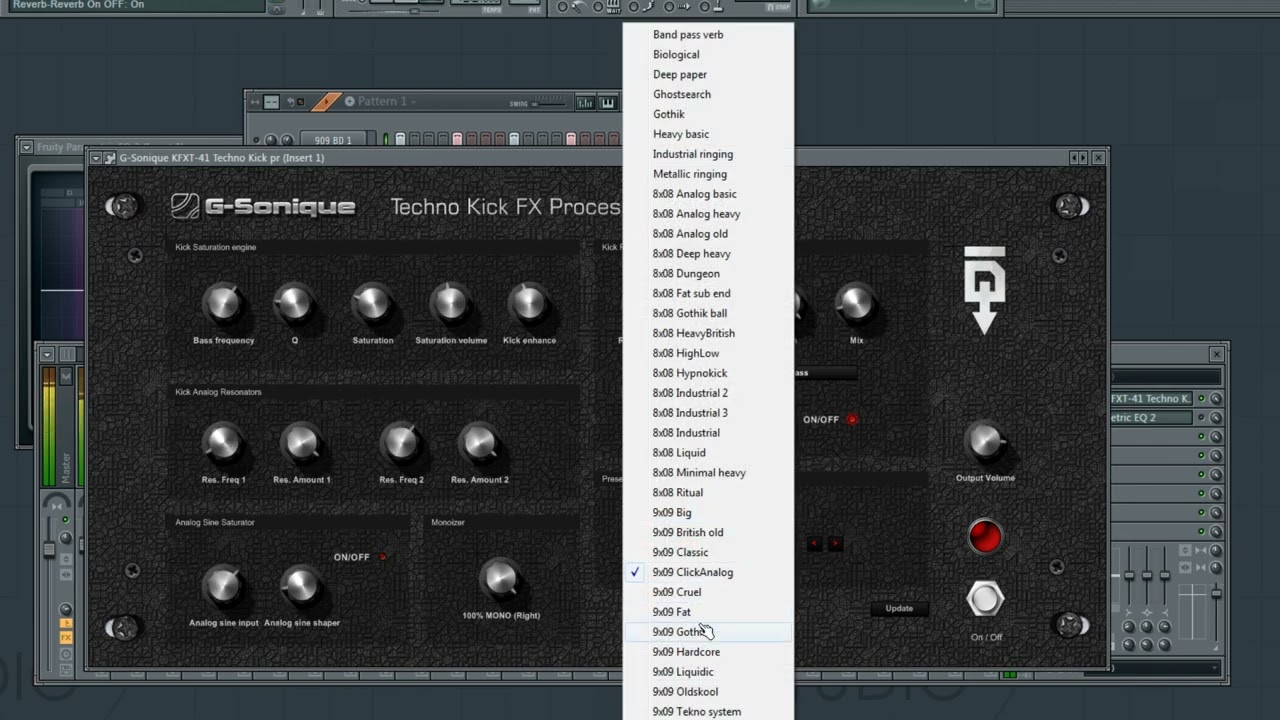Image resolution: width=1280 pixels, height=720 pixels.
Task: Open the Fruity Parametric EQ window menu
Action: point(27,147)
